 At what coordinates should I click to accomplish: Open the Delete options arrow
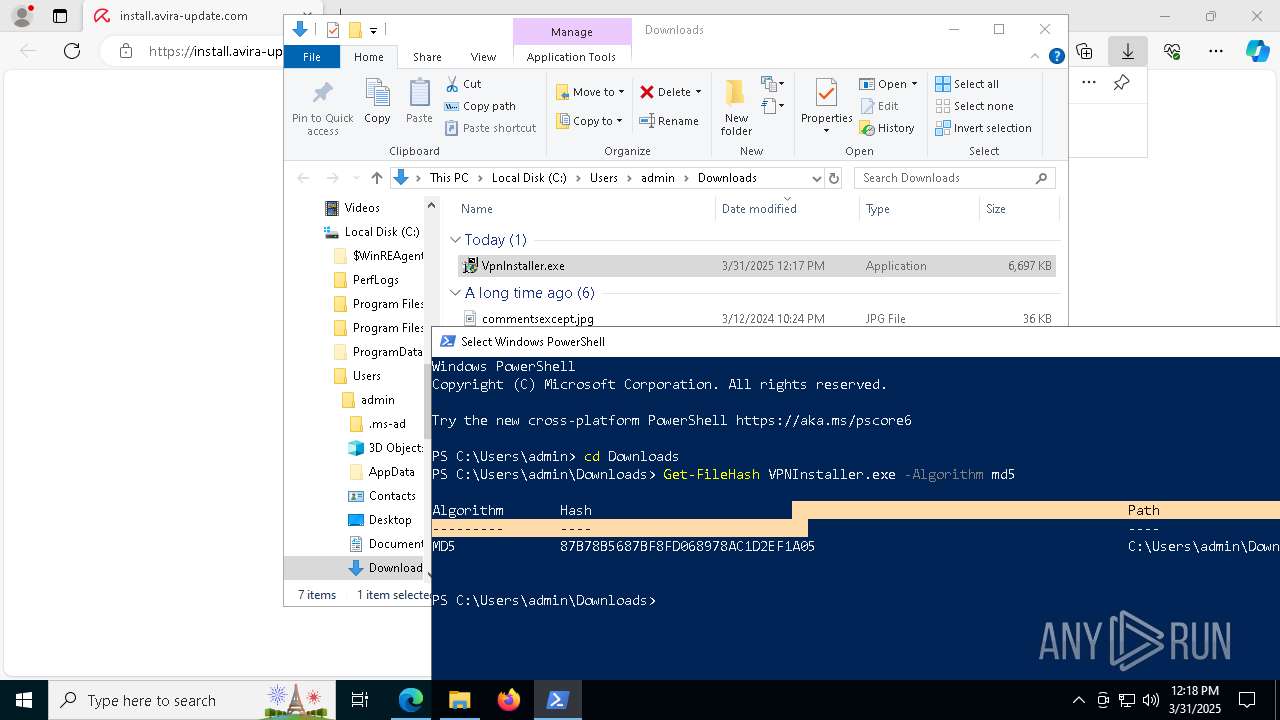click(x=698, y=92)
